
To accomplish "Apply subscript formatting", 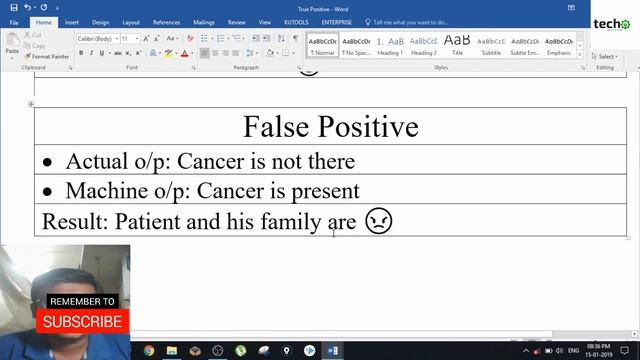I will pos(128,53).
